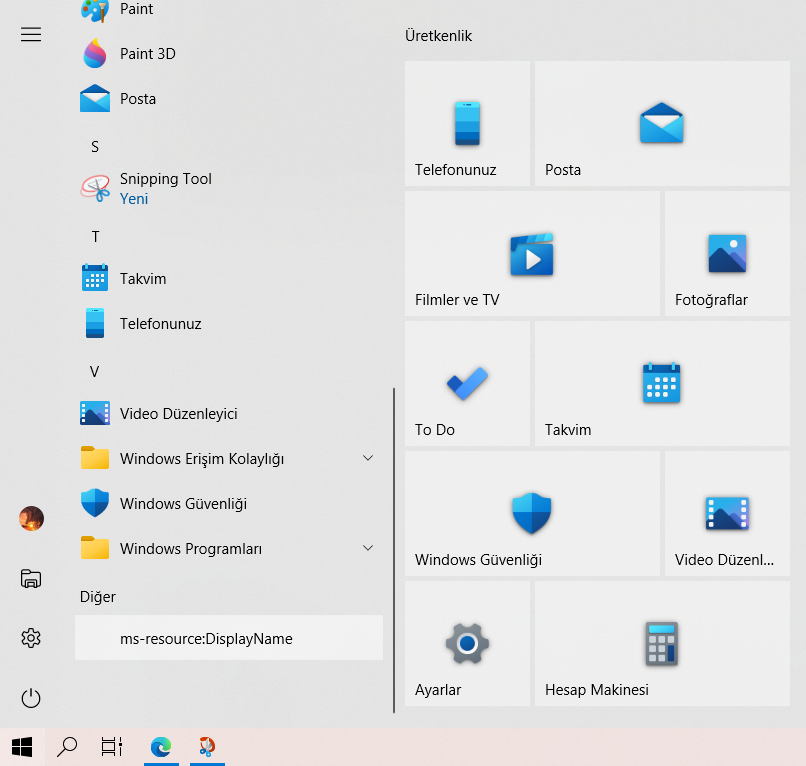This screenshot has width=806, height=766.
Task: Open the Filmler ve TV tile
Action: tap(532, 253)
